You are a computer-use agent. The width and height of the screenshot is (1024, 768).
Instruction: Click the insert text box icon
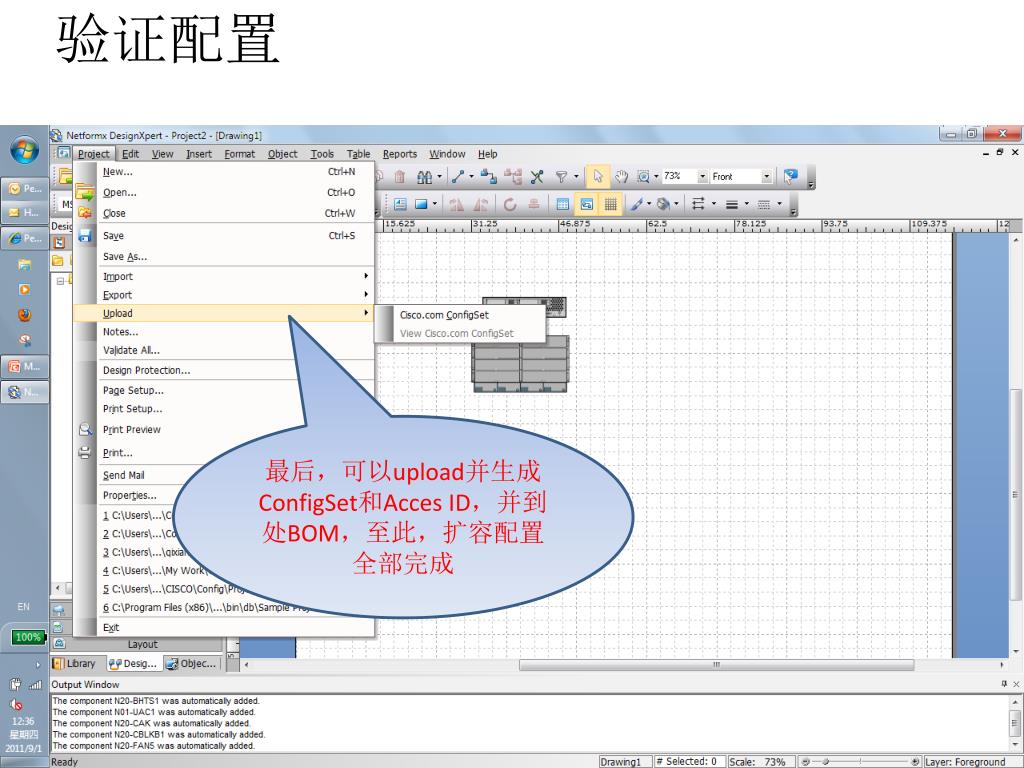click(400, 204)
